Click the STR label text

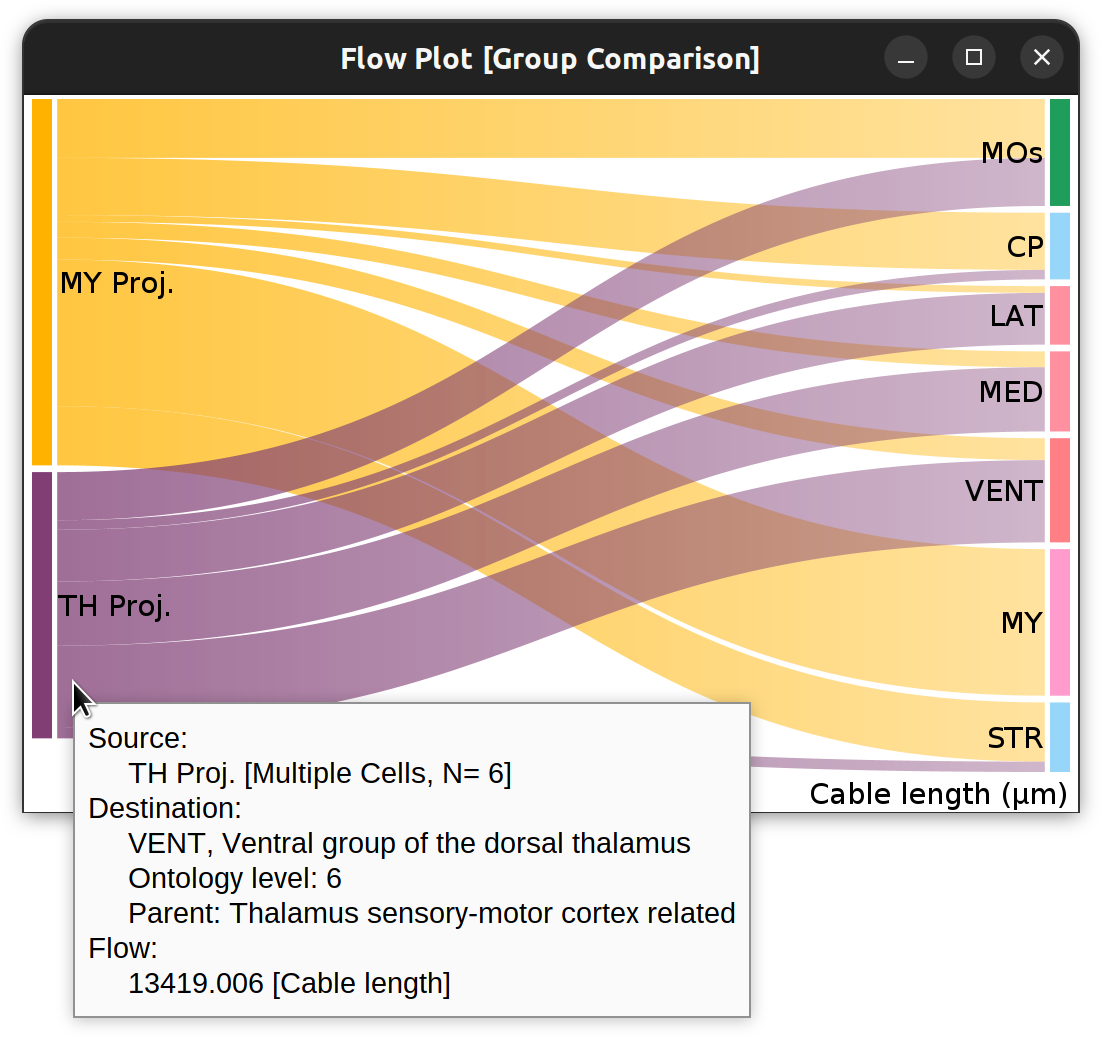[x=1015, y=738]
